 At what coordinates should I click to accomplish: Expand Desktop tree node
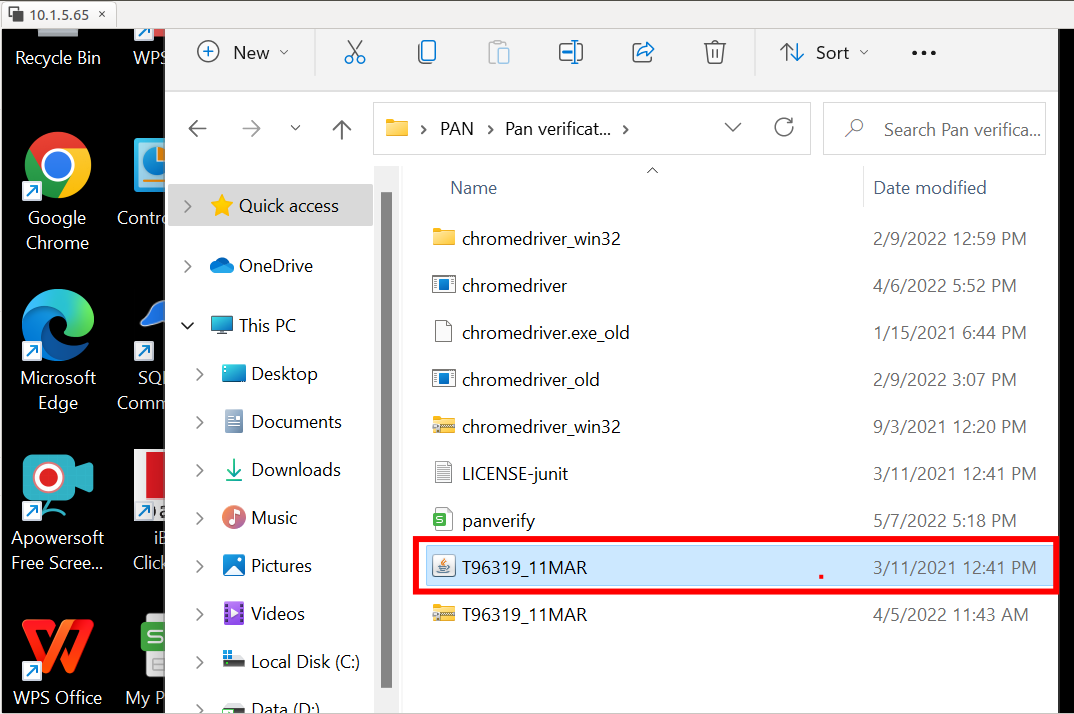[200, 374]
